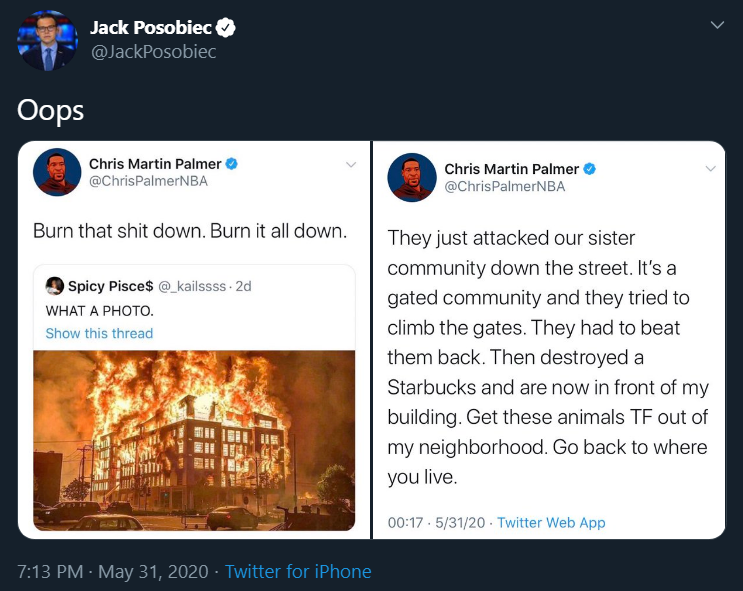Open @ChrisPalmerNBA handle in right tweet
This screenshot has width=743, height=591.
coord(504,187)
